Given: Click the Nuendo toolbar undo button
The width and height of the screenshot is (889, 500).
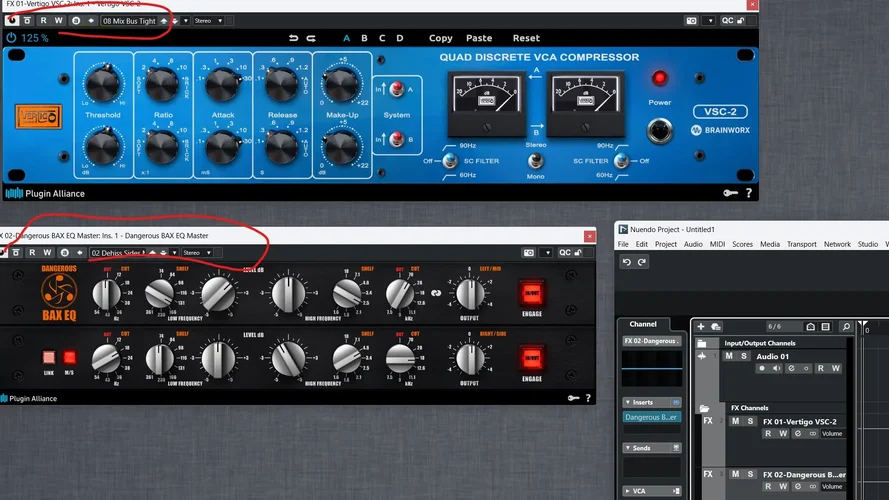Looking at the screenshot, I should pyautogui.click(x=626, y=262).
